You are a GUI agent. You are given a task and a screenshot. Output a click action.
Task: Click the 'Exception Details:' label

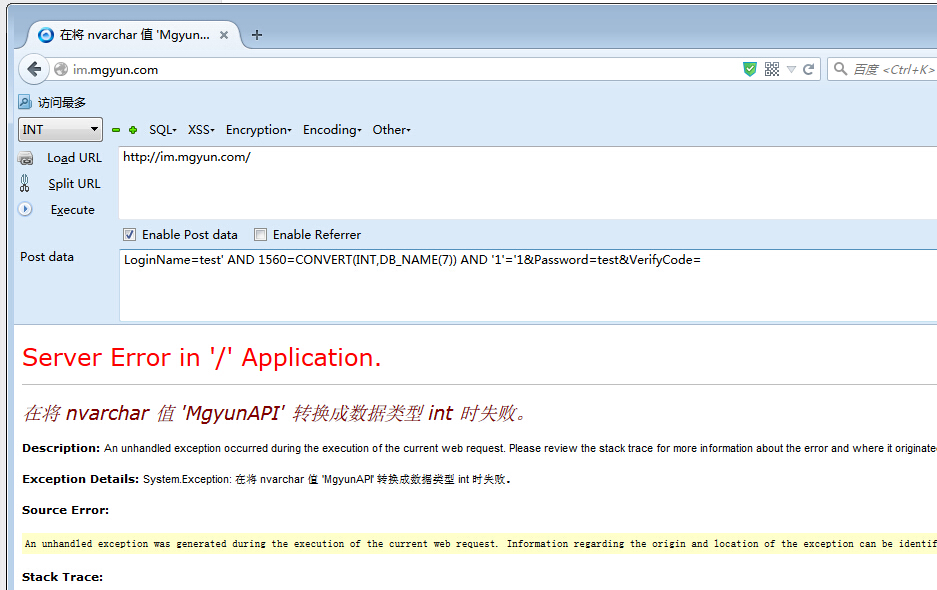(x=80, y=479)
